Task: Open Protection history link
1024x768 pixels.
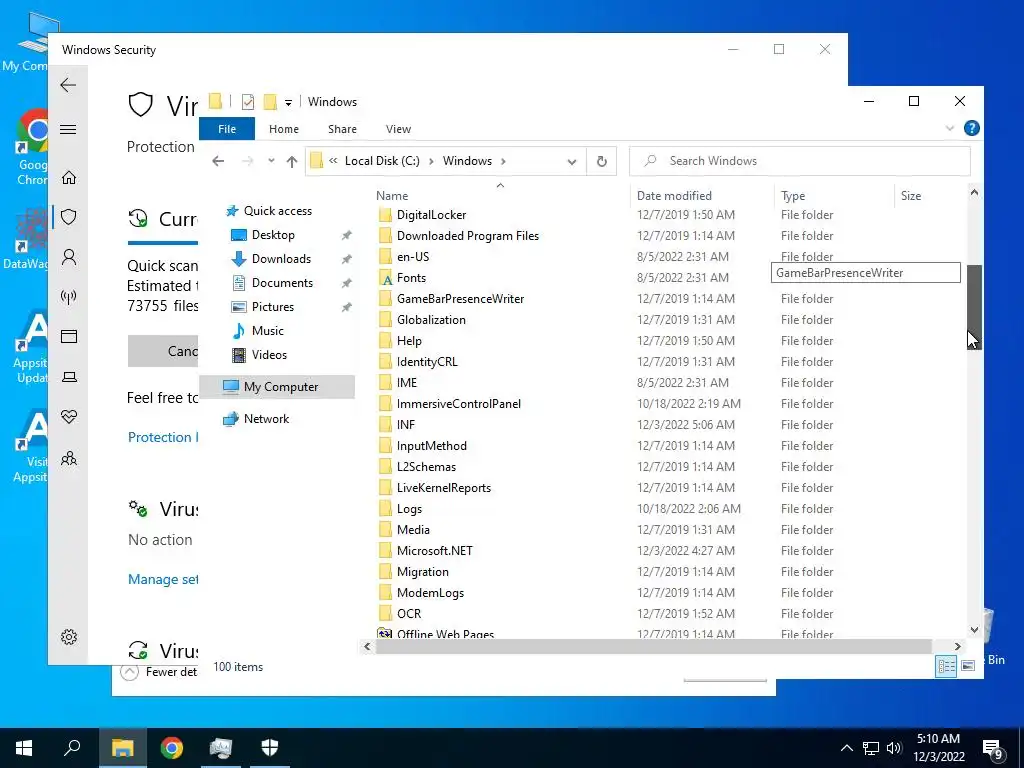Action: pos(163,437)
